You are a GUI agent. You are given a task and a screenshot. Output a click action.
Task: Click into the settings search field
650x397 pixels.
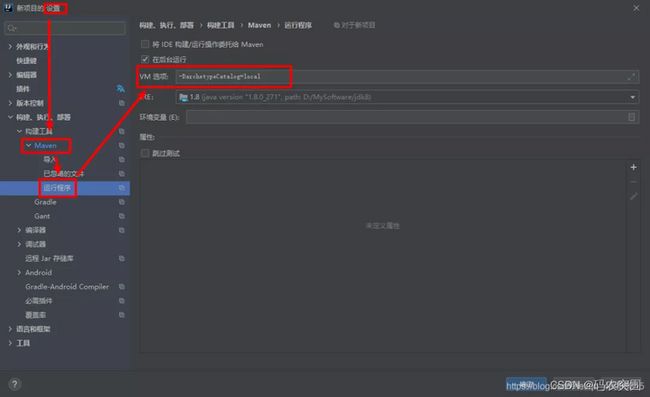pos(65,28)
